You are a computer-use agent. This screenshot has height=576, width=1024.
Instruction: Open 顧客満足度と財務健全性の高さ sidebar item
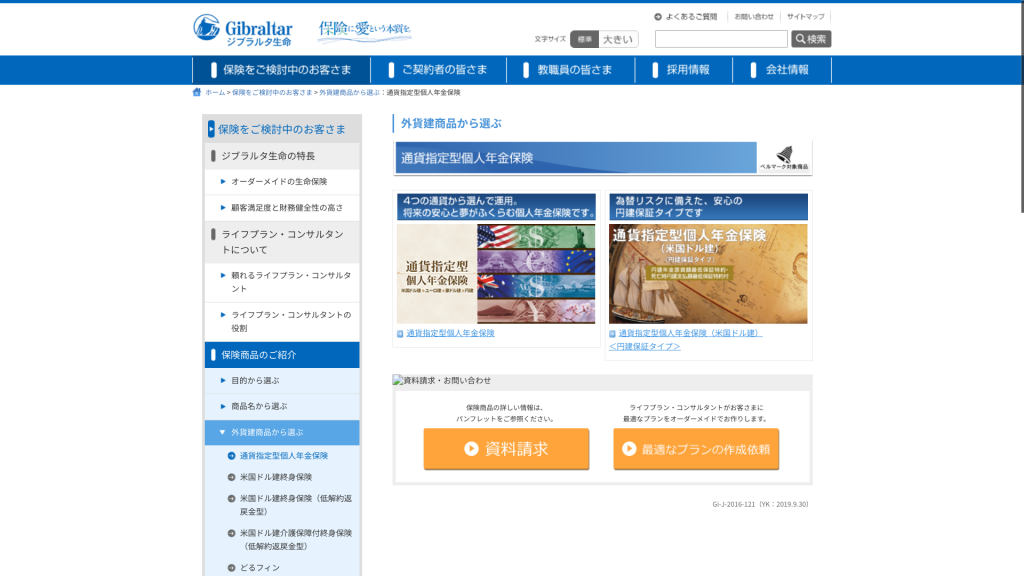tap(282, 208)
